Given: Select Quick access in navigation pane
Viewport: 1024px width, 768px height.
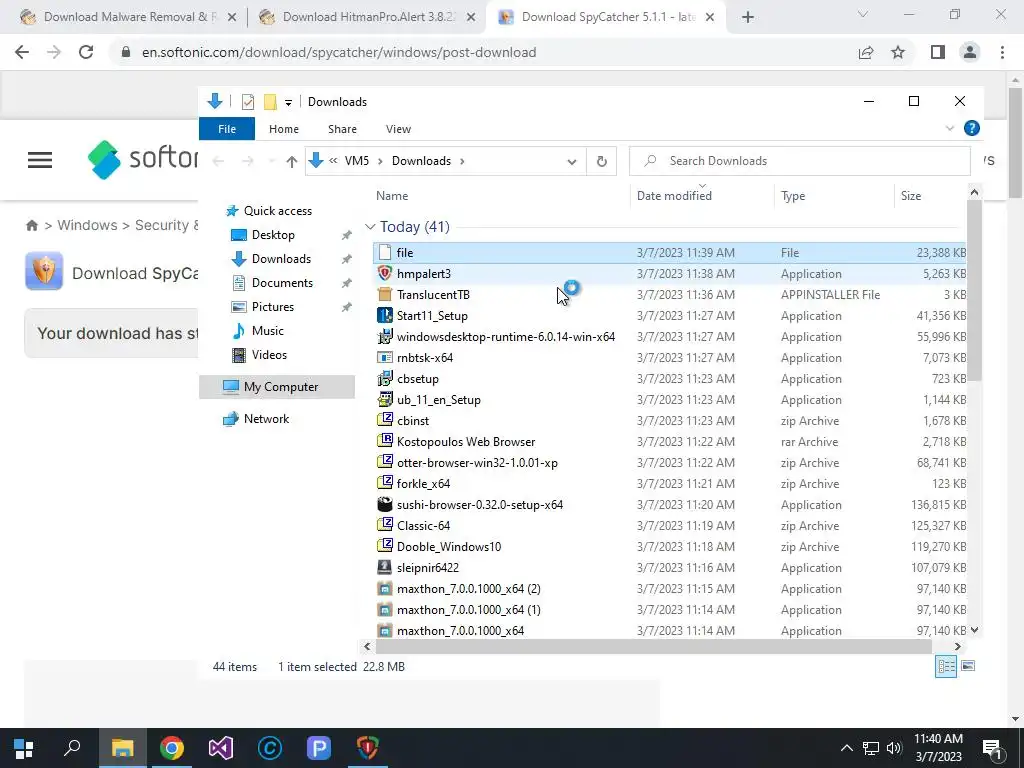Looking at the screenshot, I should 278,211.
